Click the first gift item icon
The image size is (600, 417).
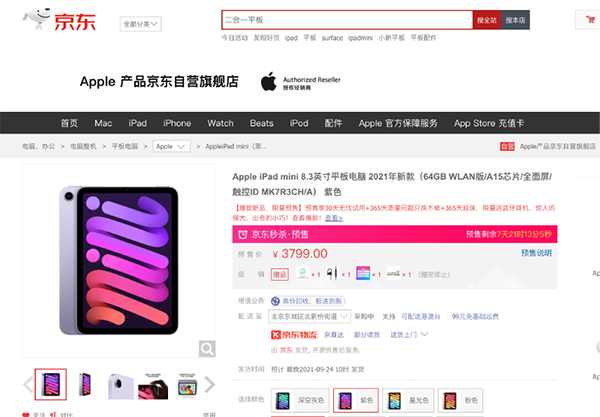(x=303, y=274)
